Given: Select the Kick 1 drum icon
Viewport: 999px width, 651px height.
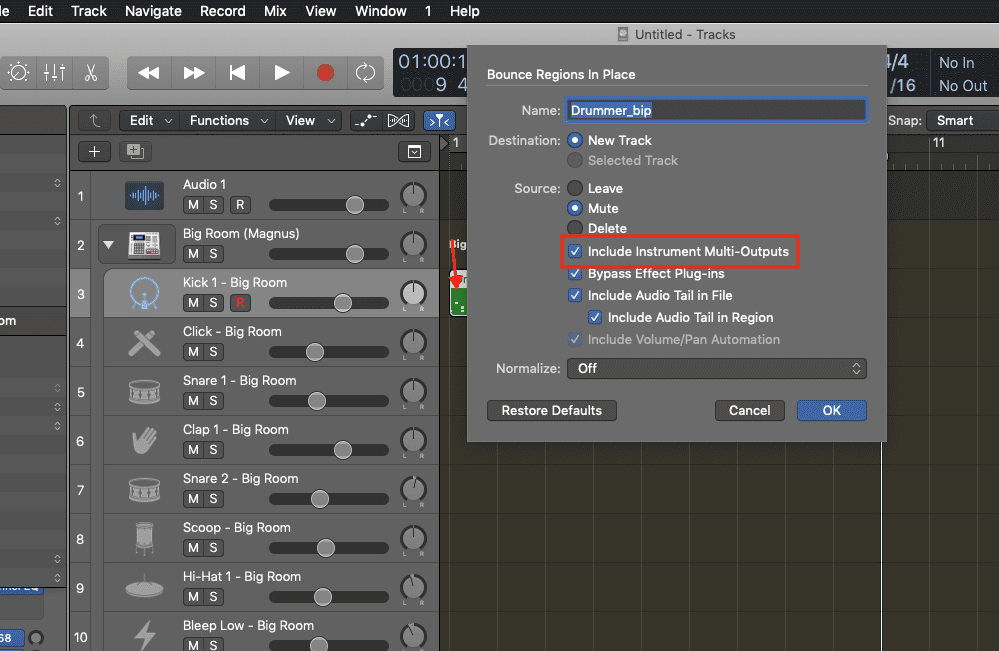Looking at the screenshot, I should (144, 293).
